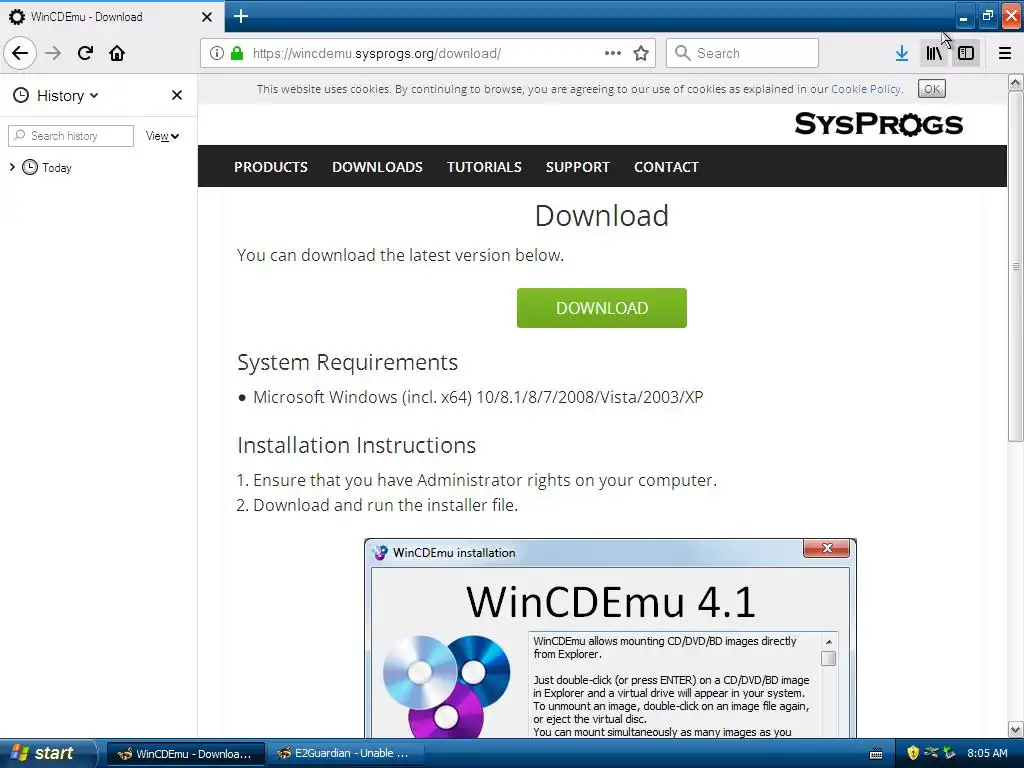Click the vertical page scrollbar thumb
This screenshot has width=1024, height=768.
[x=1015, y=266]
